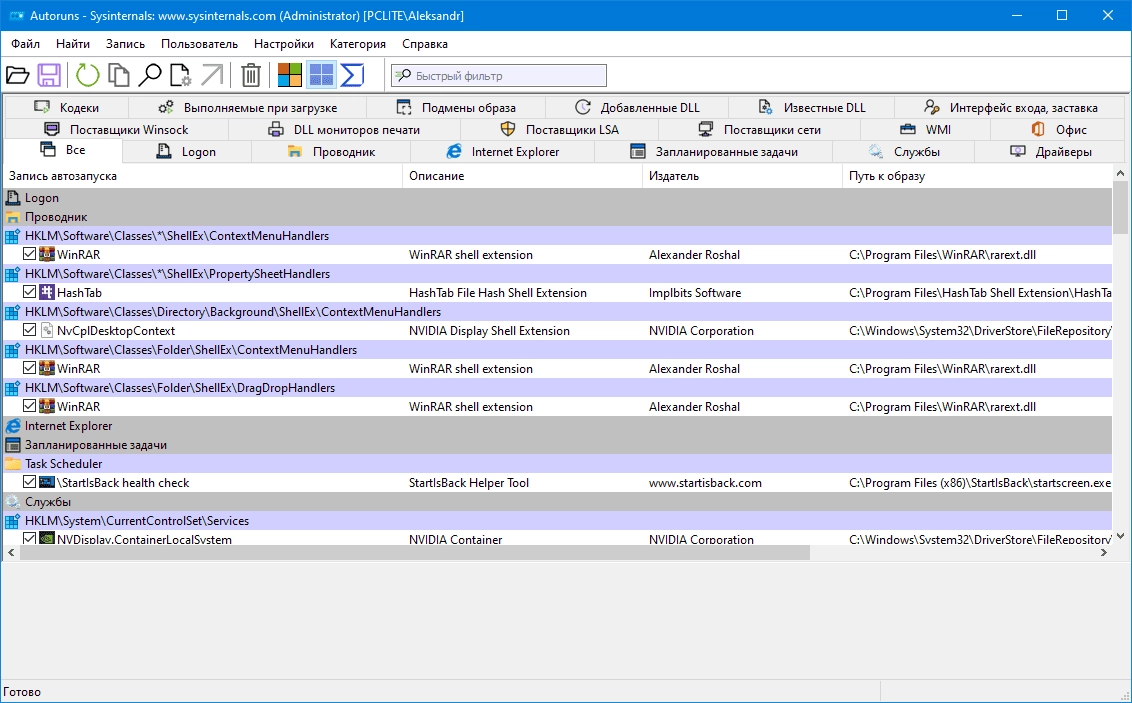1132x703 pixels.
Task: Click the trash can Delete icon
Action: point(251,75)
